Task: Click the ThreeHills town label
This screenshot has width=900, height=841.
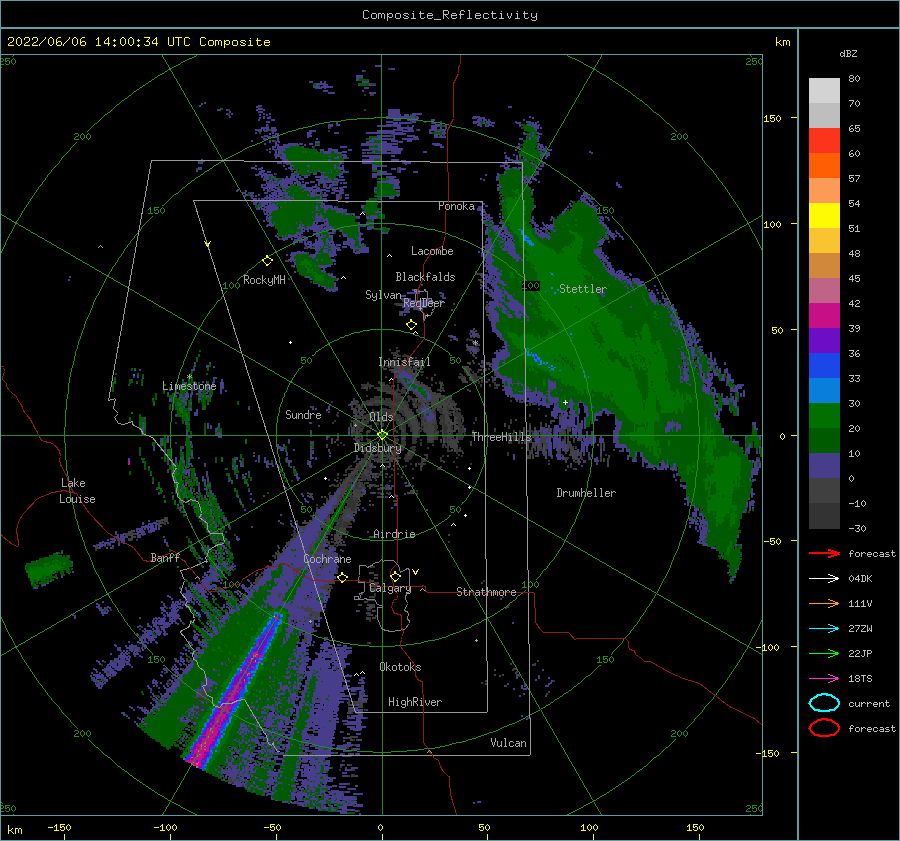Action: 502,437
